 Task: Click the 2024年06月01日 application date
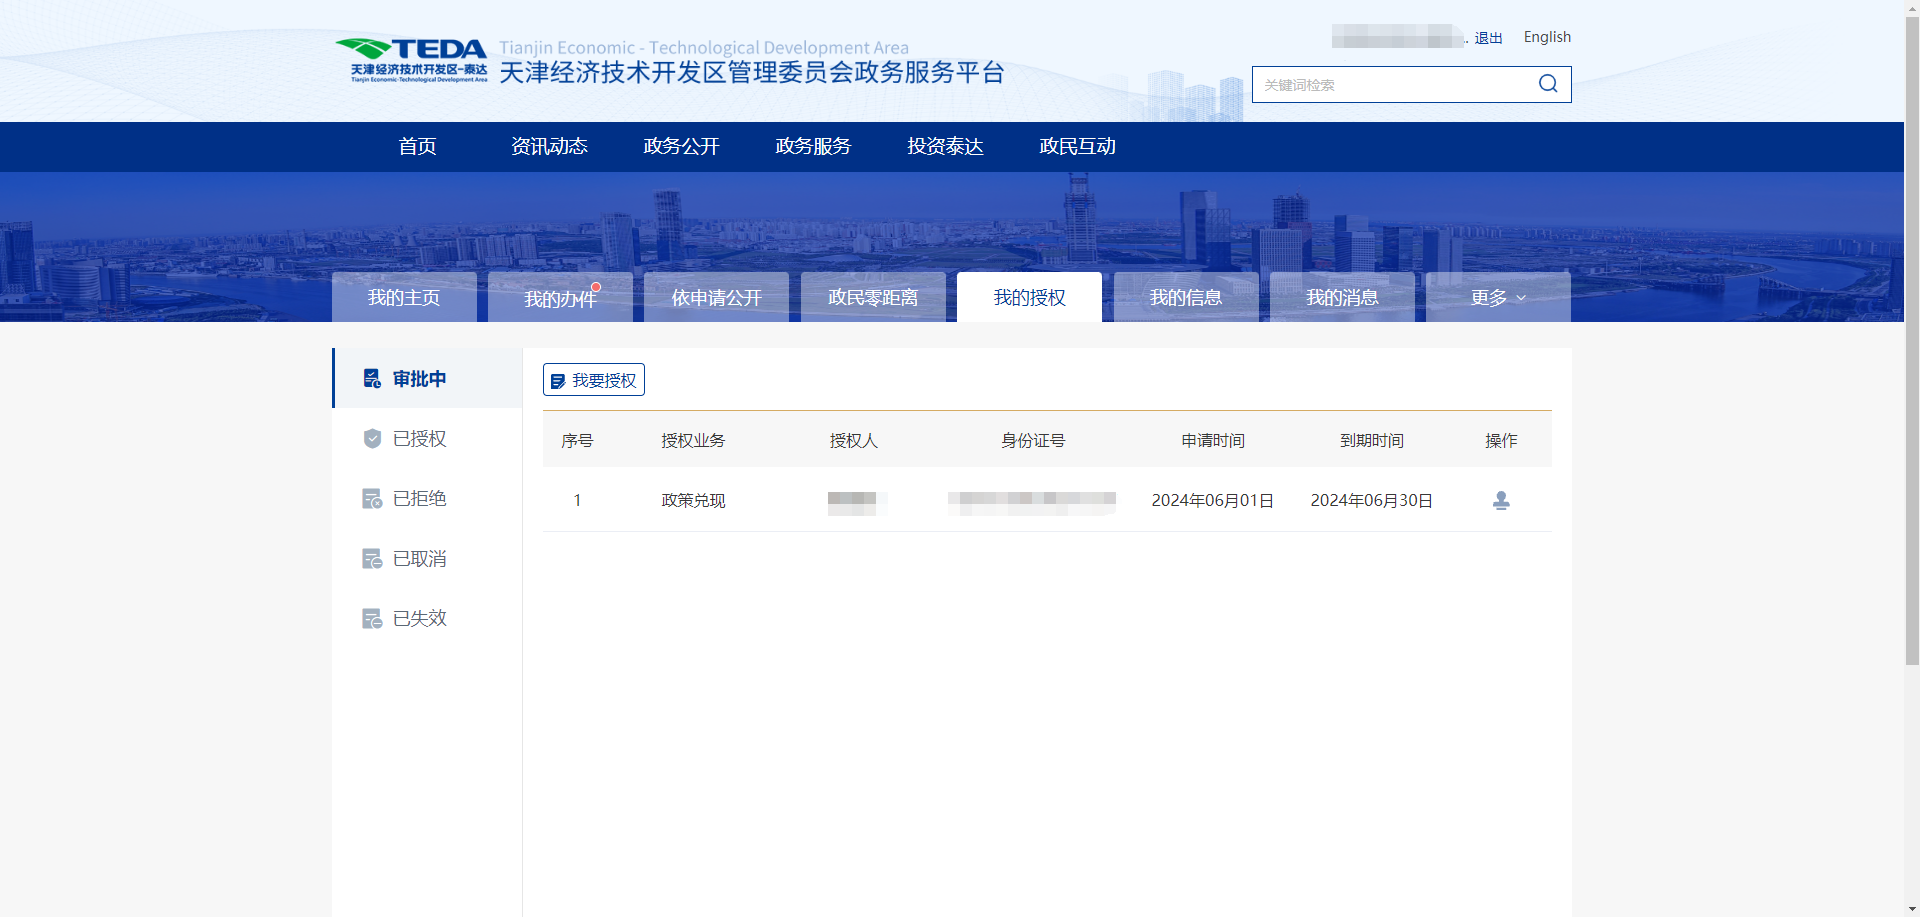coord(1212,500)
